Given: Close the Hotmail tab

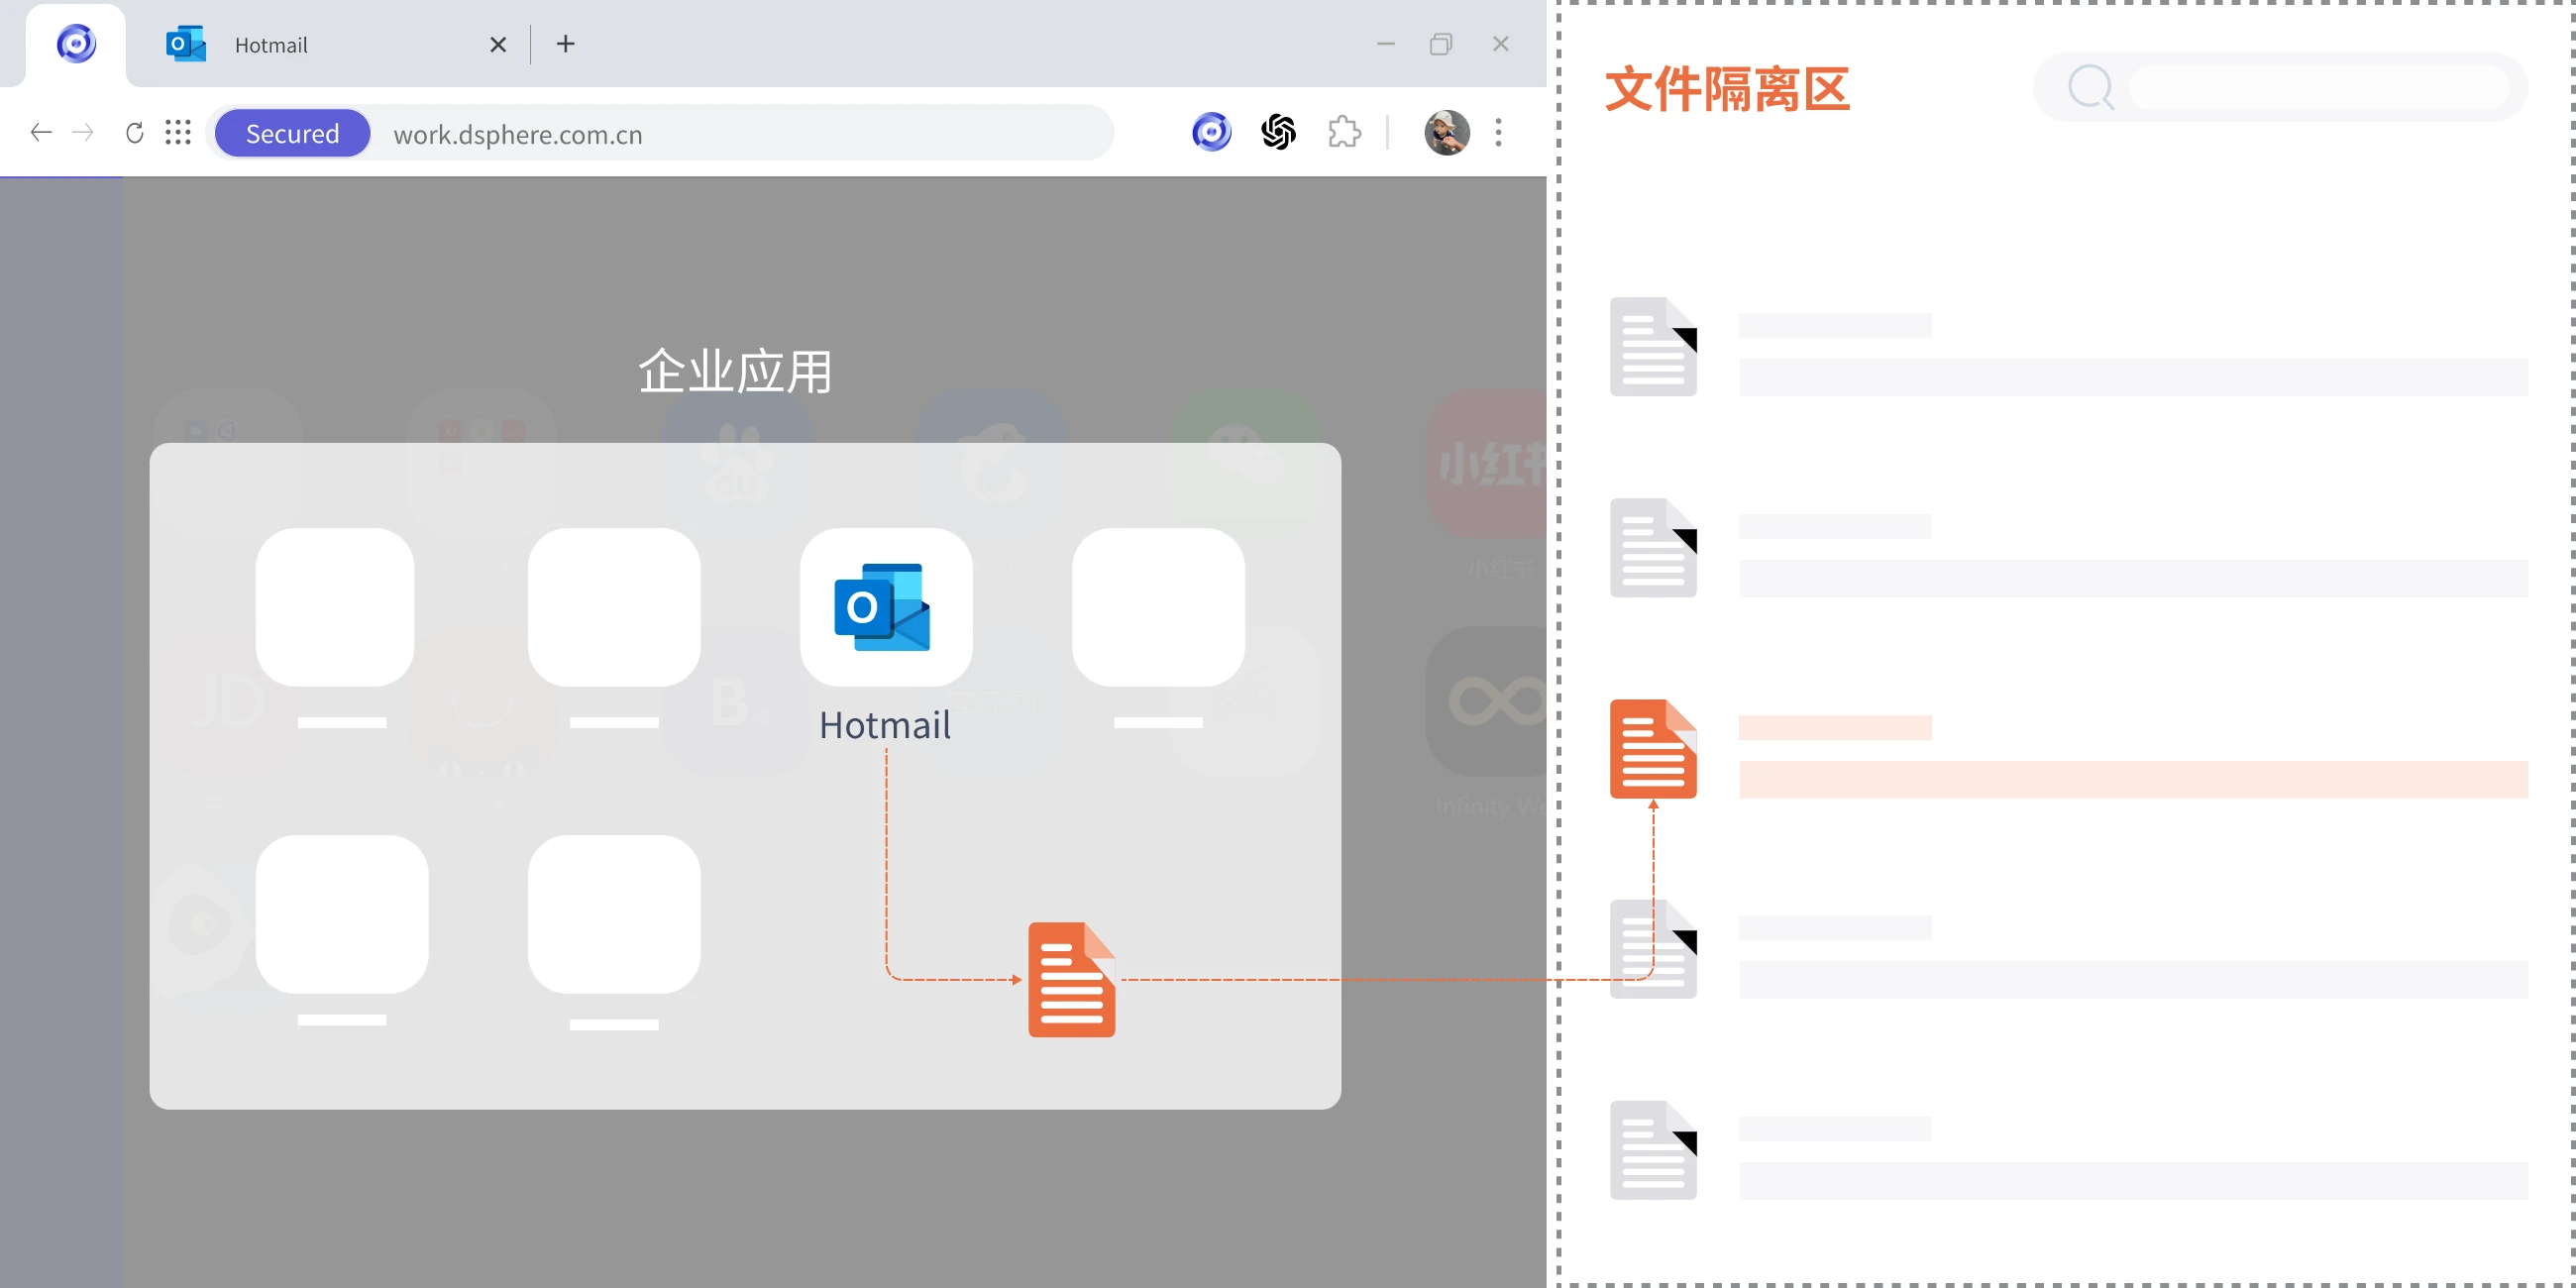Looking at the screenshot, I should click(498, 45).
